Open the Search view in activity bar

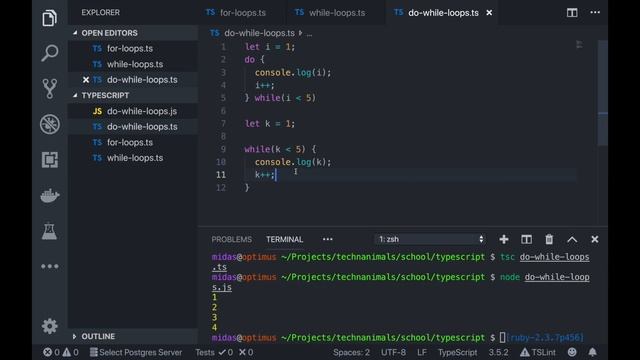coord(49,53)
